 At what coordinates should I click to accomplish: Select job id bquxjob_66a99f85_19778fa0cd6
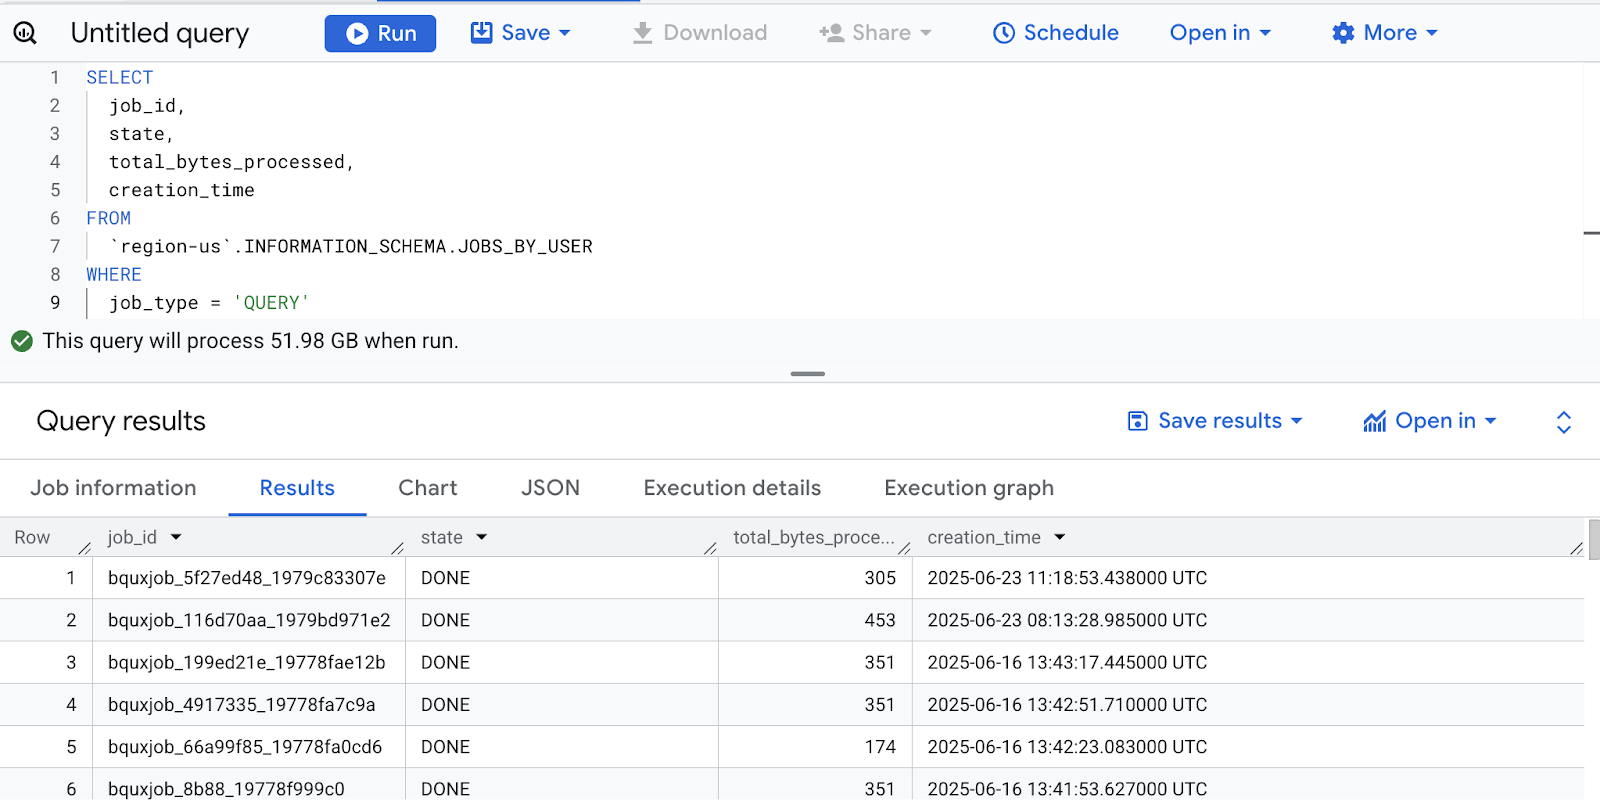coord(245,747)
